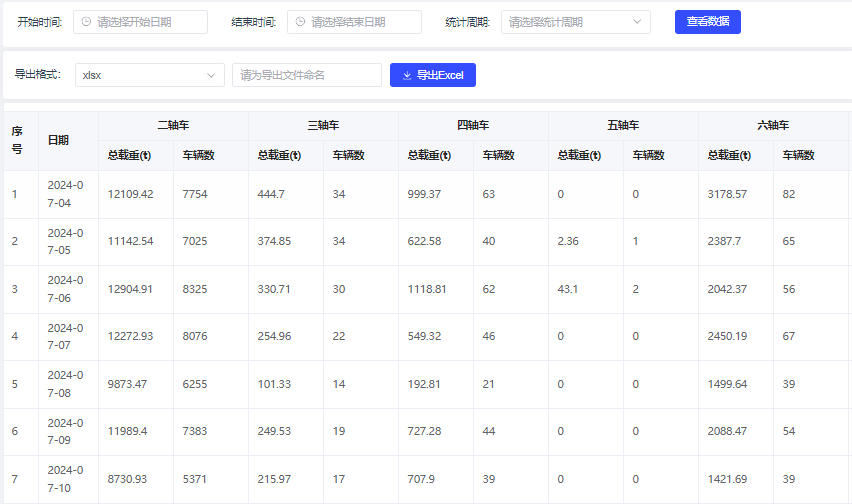
Task: Focus the 请选择开始日期 input field
Action: coord(150,22)
